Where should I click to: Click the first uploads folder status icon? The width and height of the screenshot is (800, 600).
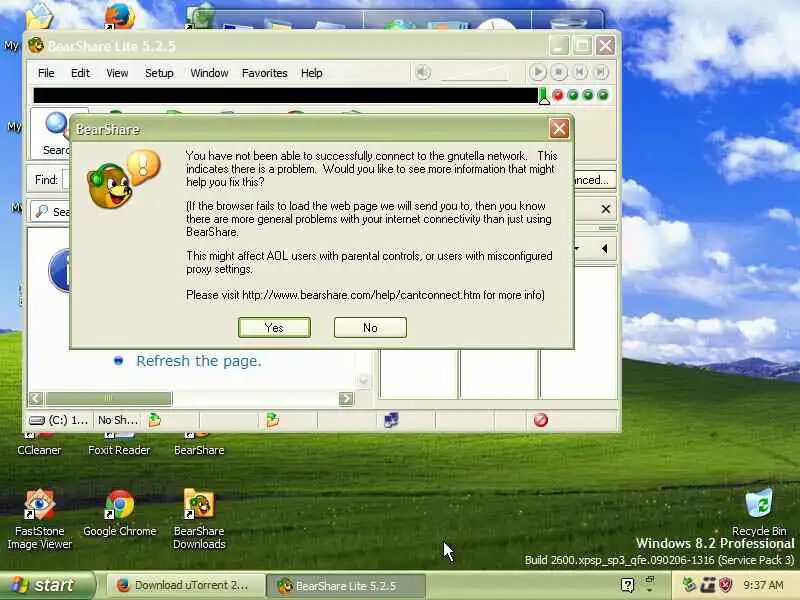coord(154,420)
